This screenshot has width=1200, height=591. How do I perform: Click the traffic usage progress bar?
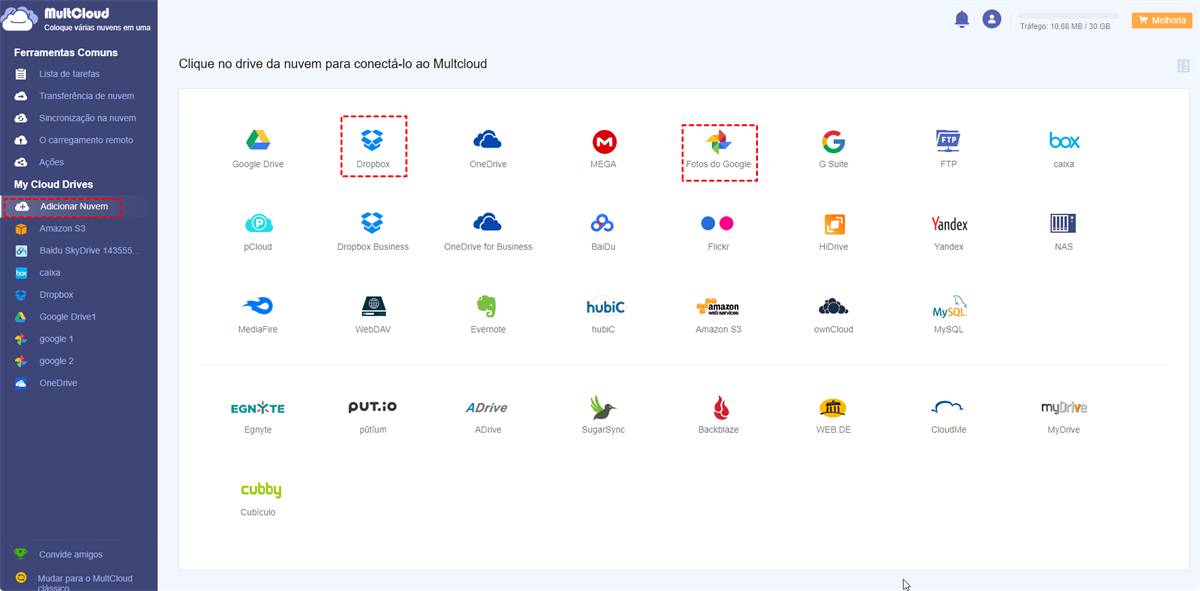coord(1067,15)
